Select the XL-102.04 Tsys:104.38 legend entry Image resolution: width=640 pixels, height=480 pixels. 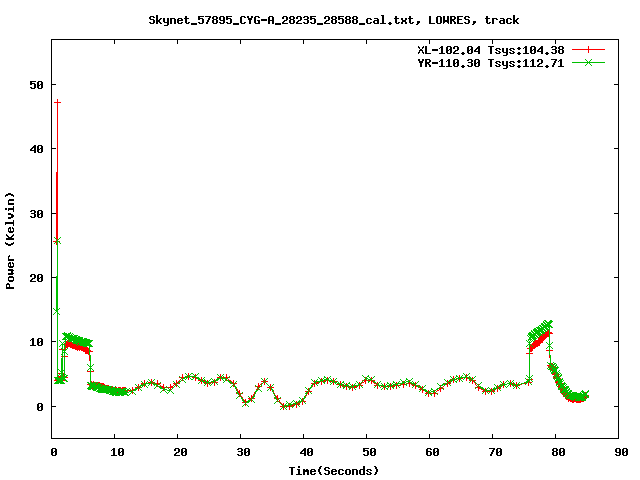491,50
